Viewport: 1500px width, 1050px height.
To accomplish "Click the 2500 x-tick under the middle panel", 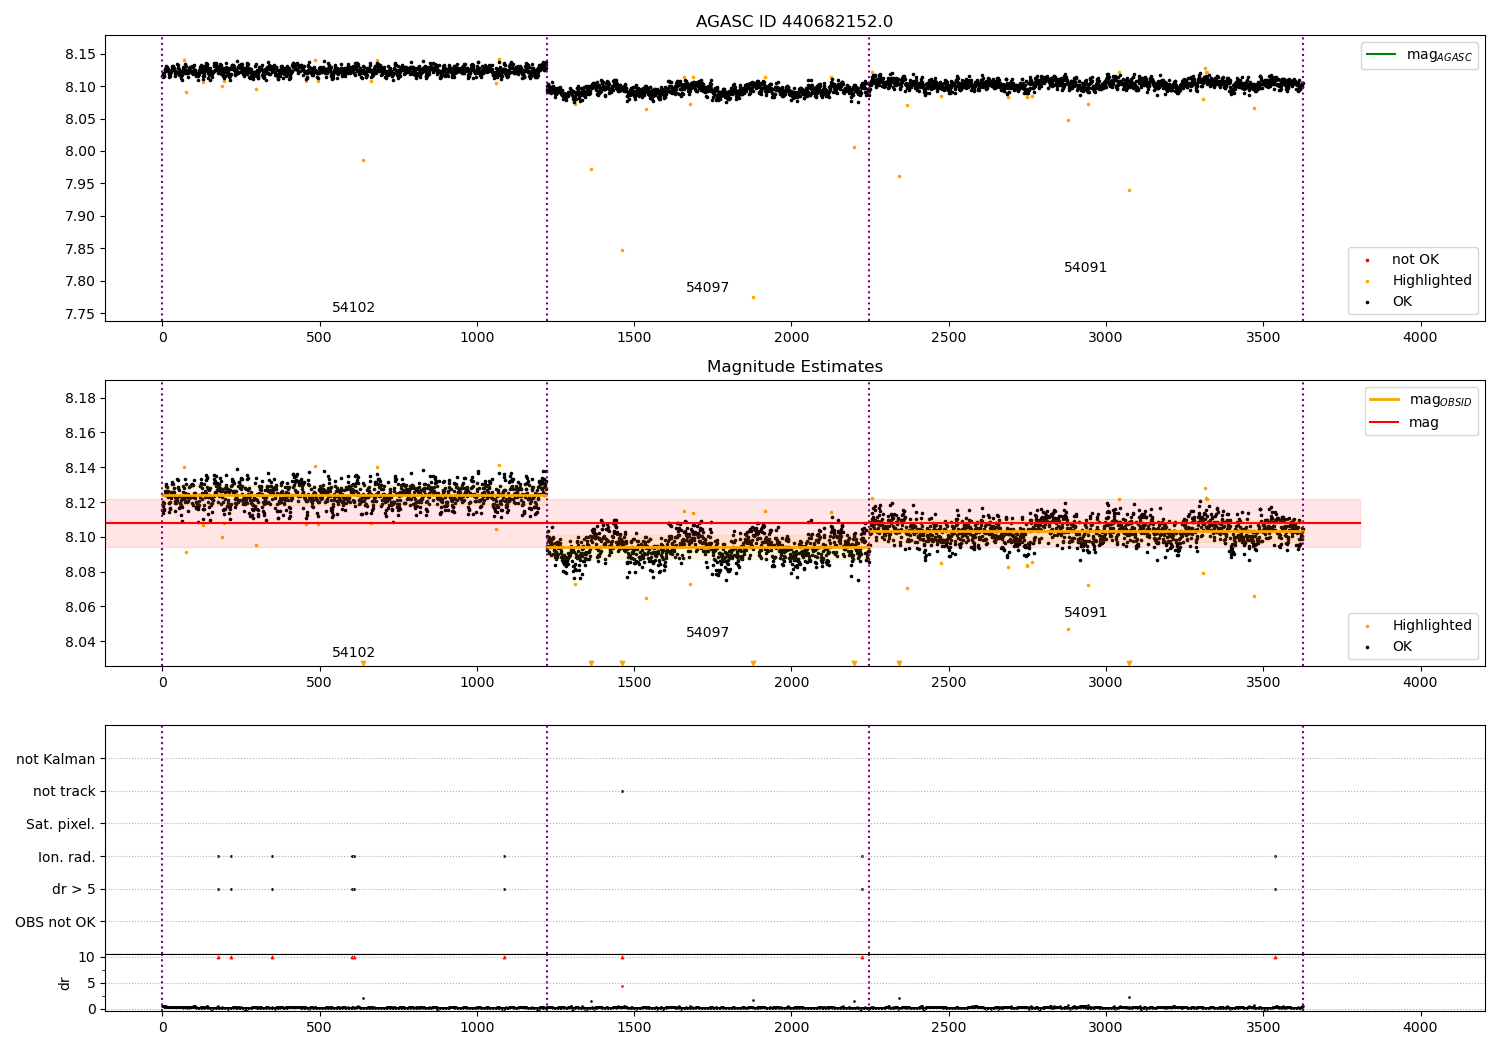I will [948, 683].
